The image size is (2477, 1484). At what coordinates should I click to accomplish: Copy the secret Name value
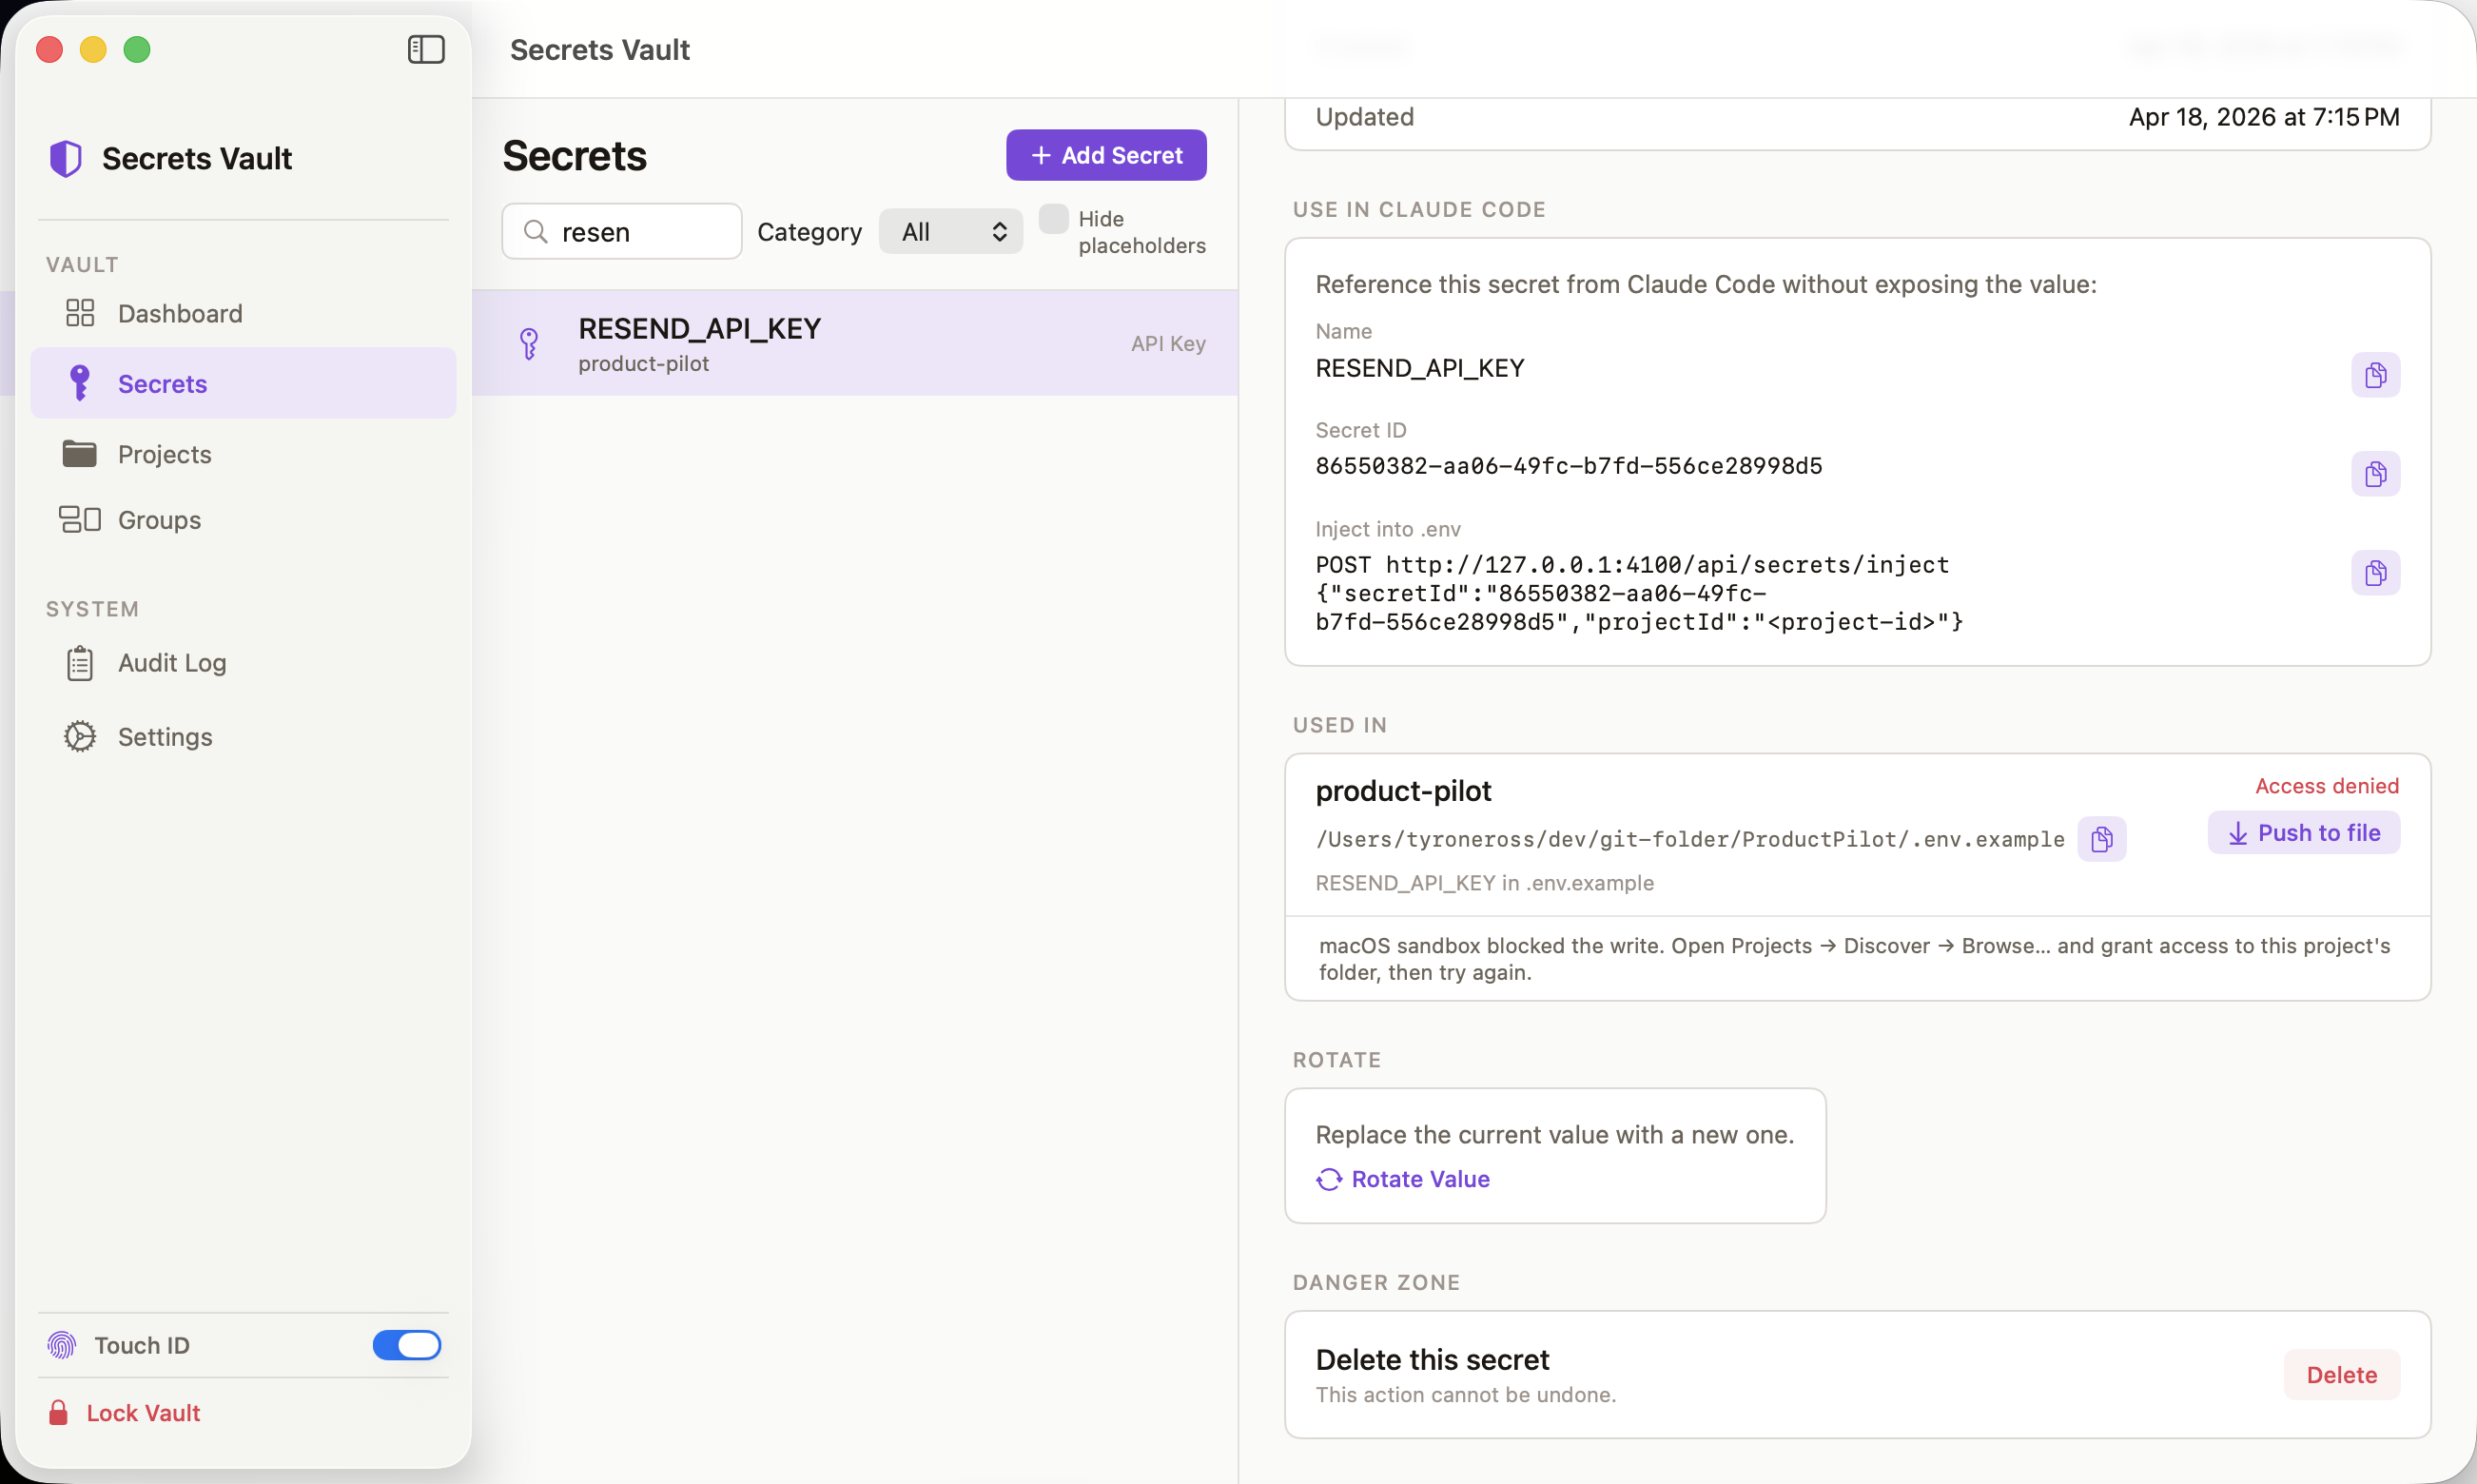click(x=2376, y=375)
